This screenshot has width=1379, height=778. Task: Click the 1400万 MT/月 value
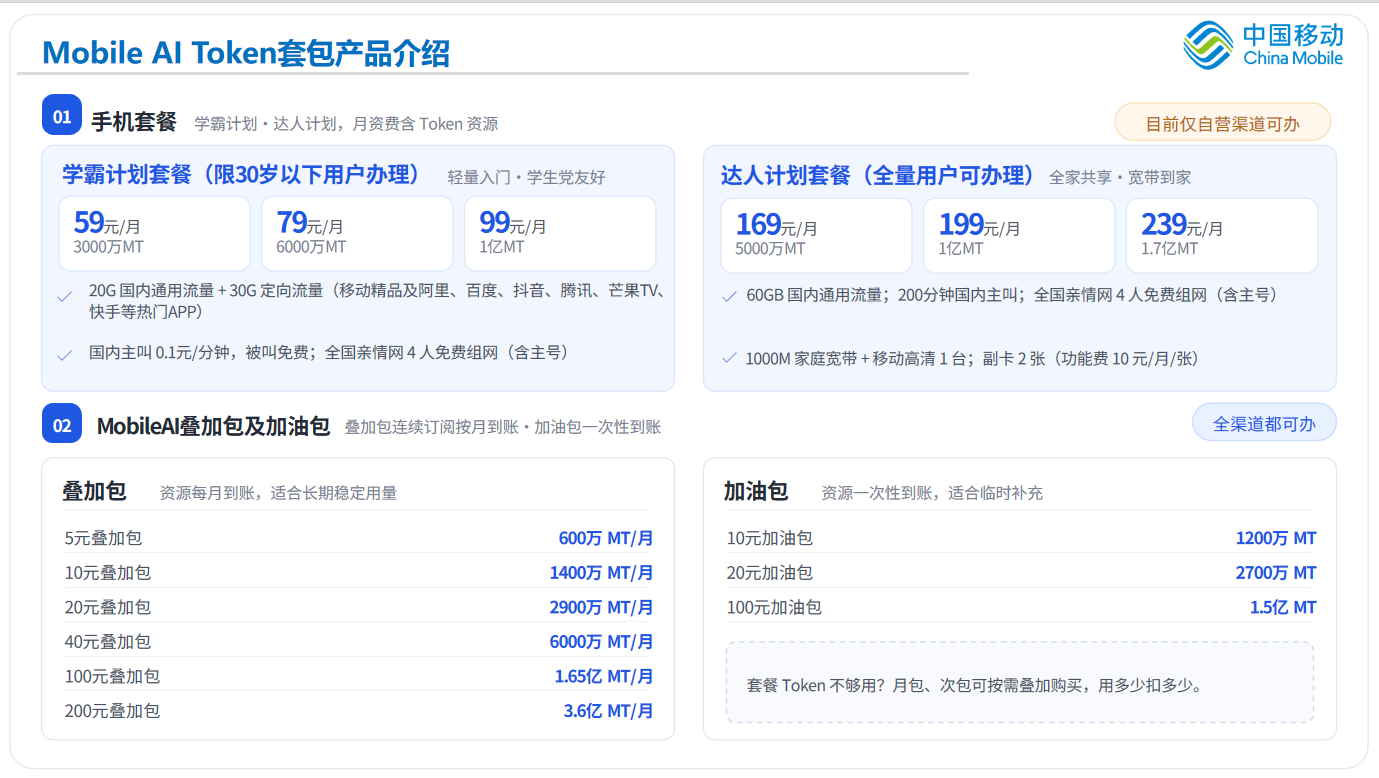(x=601, y=573)
